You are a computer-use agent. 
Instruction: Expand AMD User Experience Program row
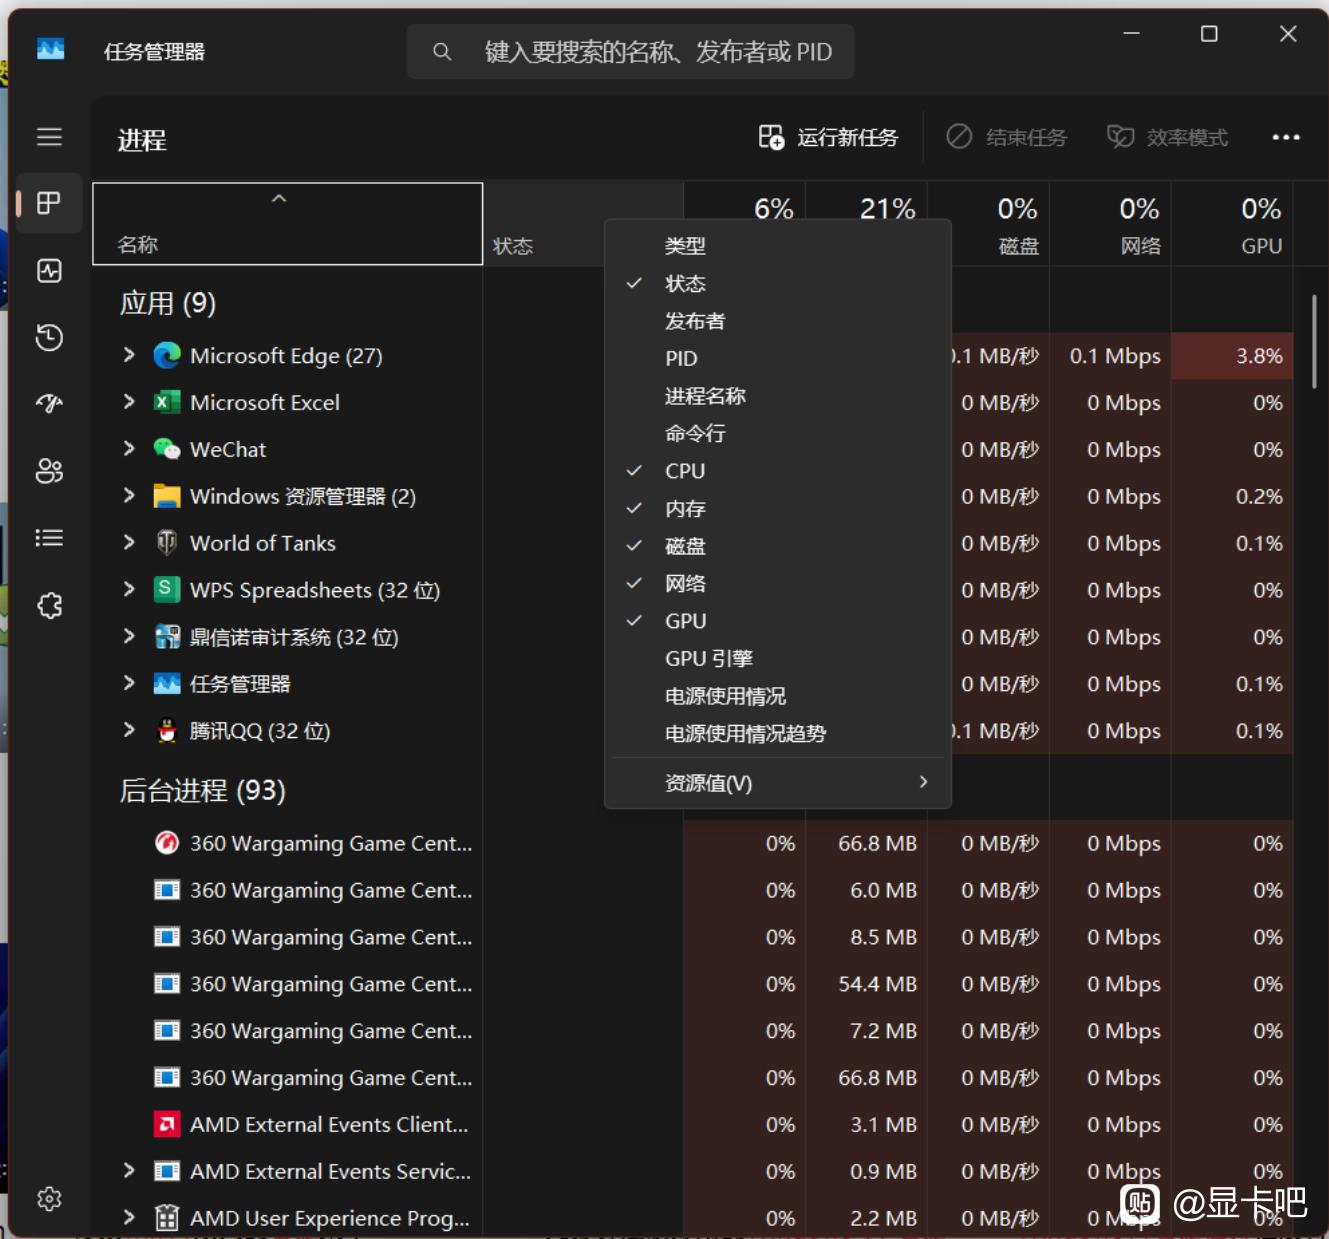[129, 1218]
